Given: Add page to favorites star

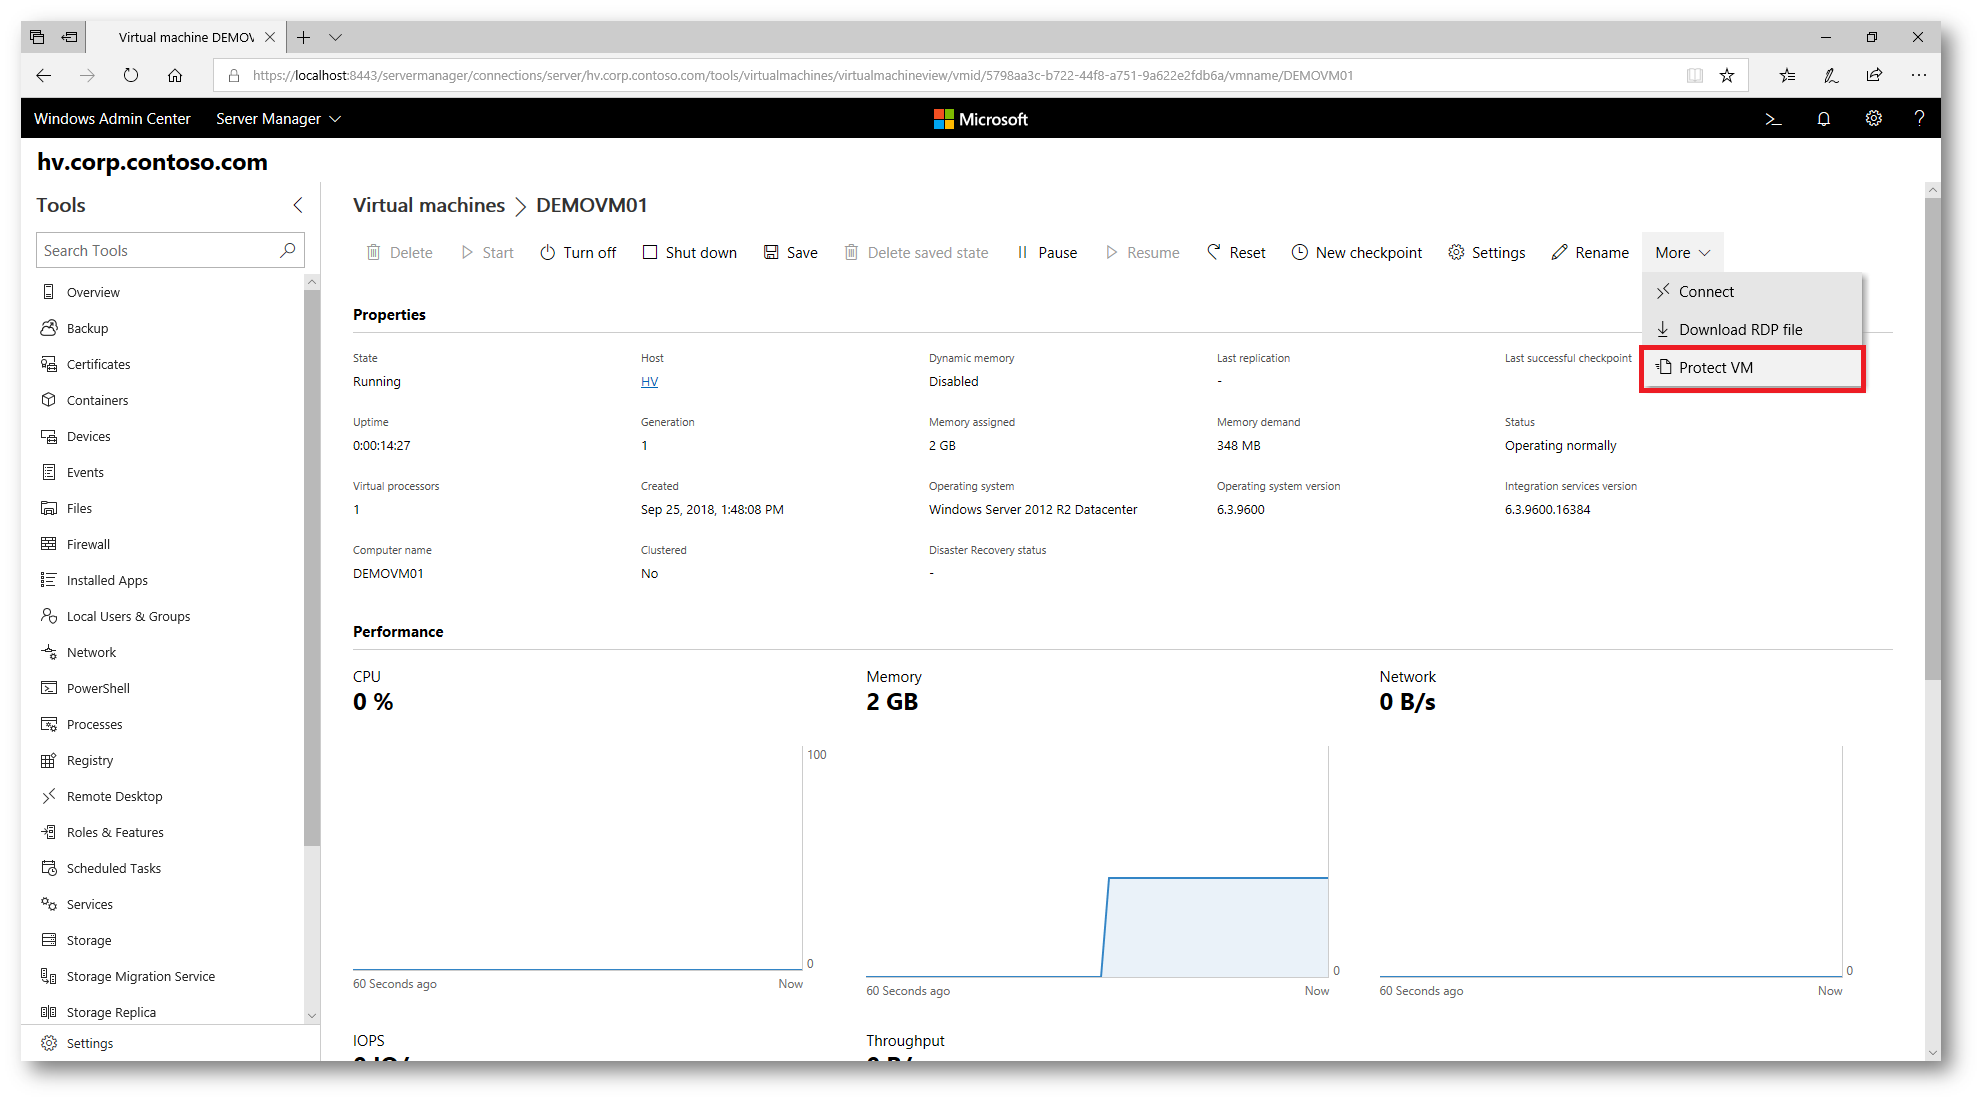Looking at the screenshot, I should point(1727,75).
